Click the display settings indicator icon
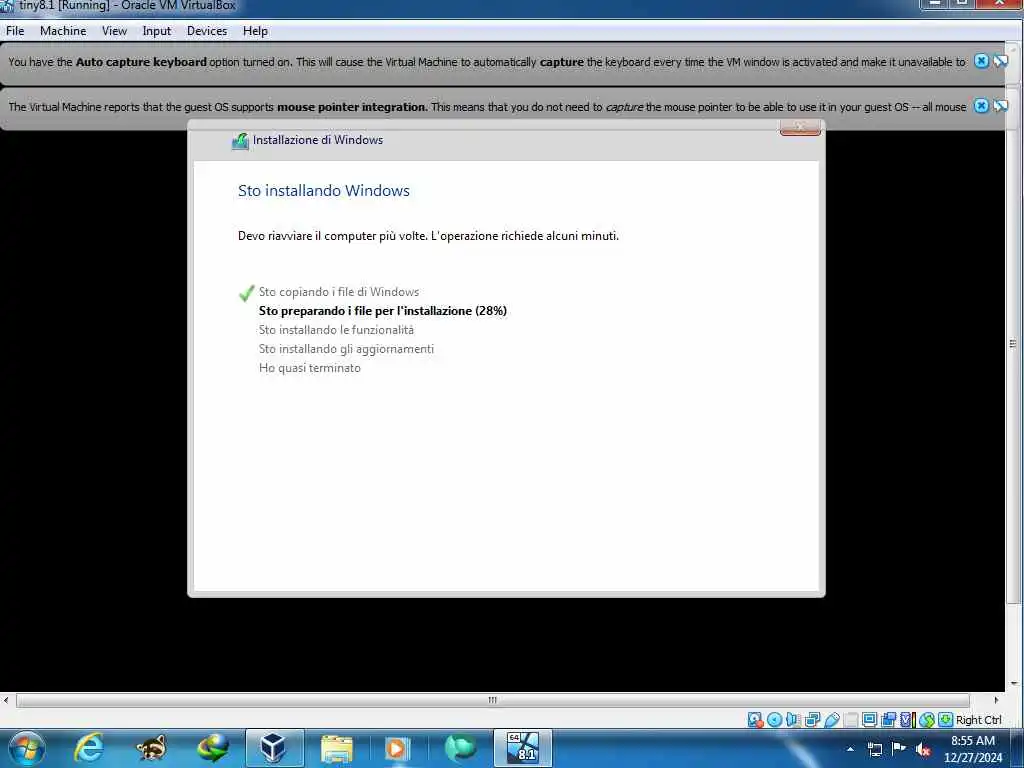Image resolution: width=1024 pixels, height=768 pixels. [869, 720]
